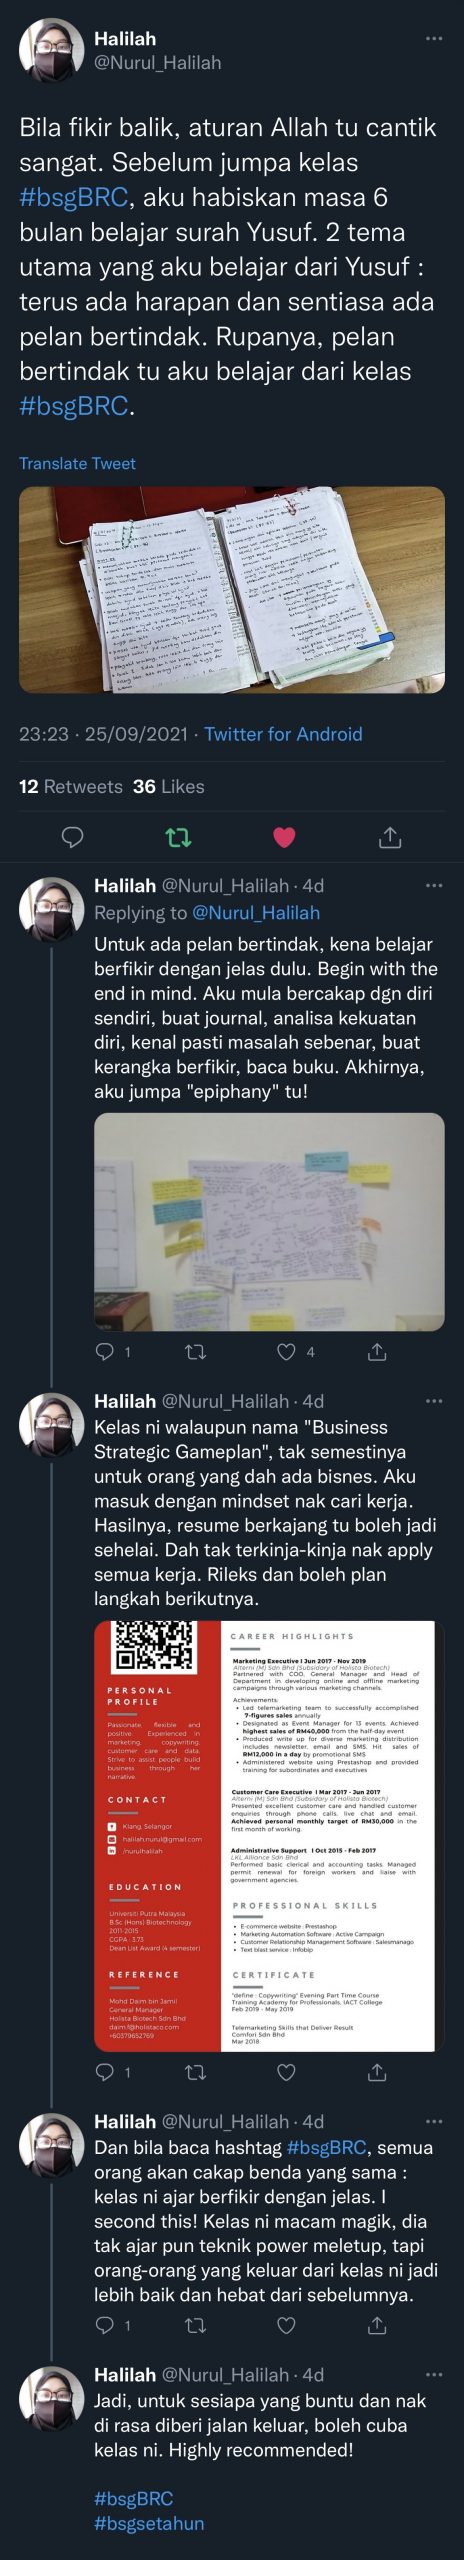Open the sticky notes wall photo
Image resolution: width=464 pixels, height=2560 pixels.
coord(269,1222)
